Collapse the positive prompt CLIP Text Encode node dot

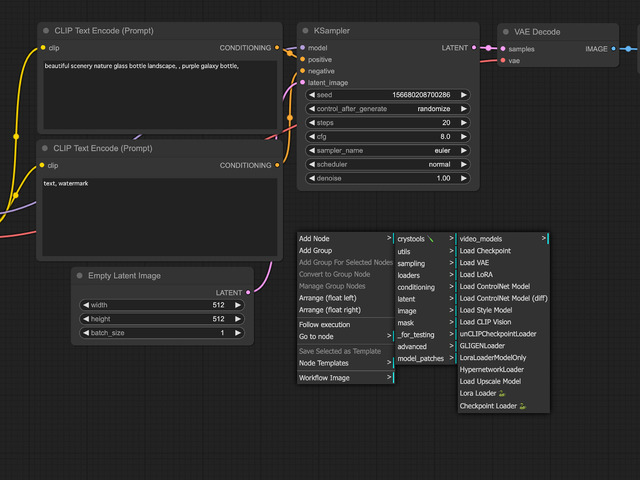[x=46, y=31]
